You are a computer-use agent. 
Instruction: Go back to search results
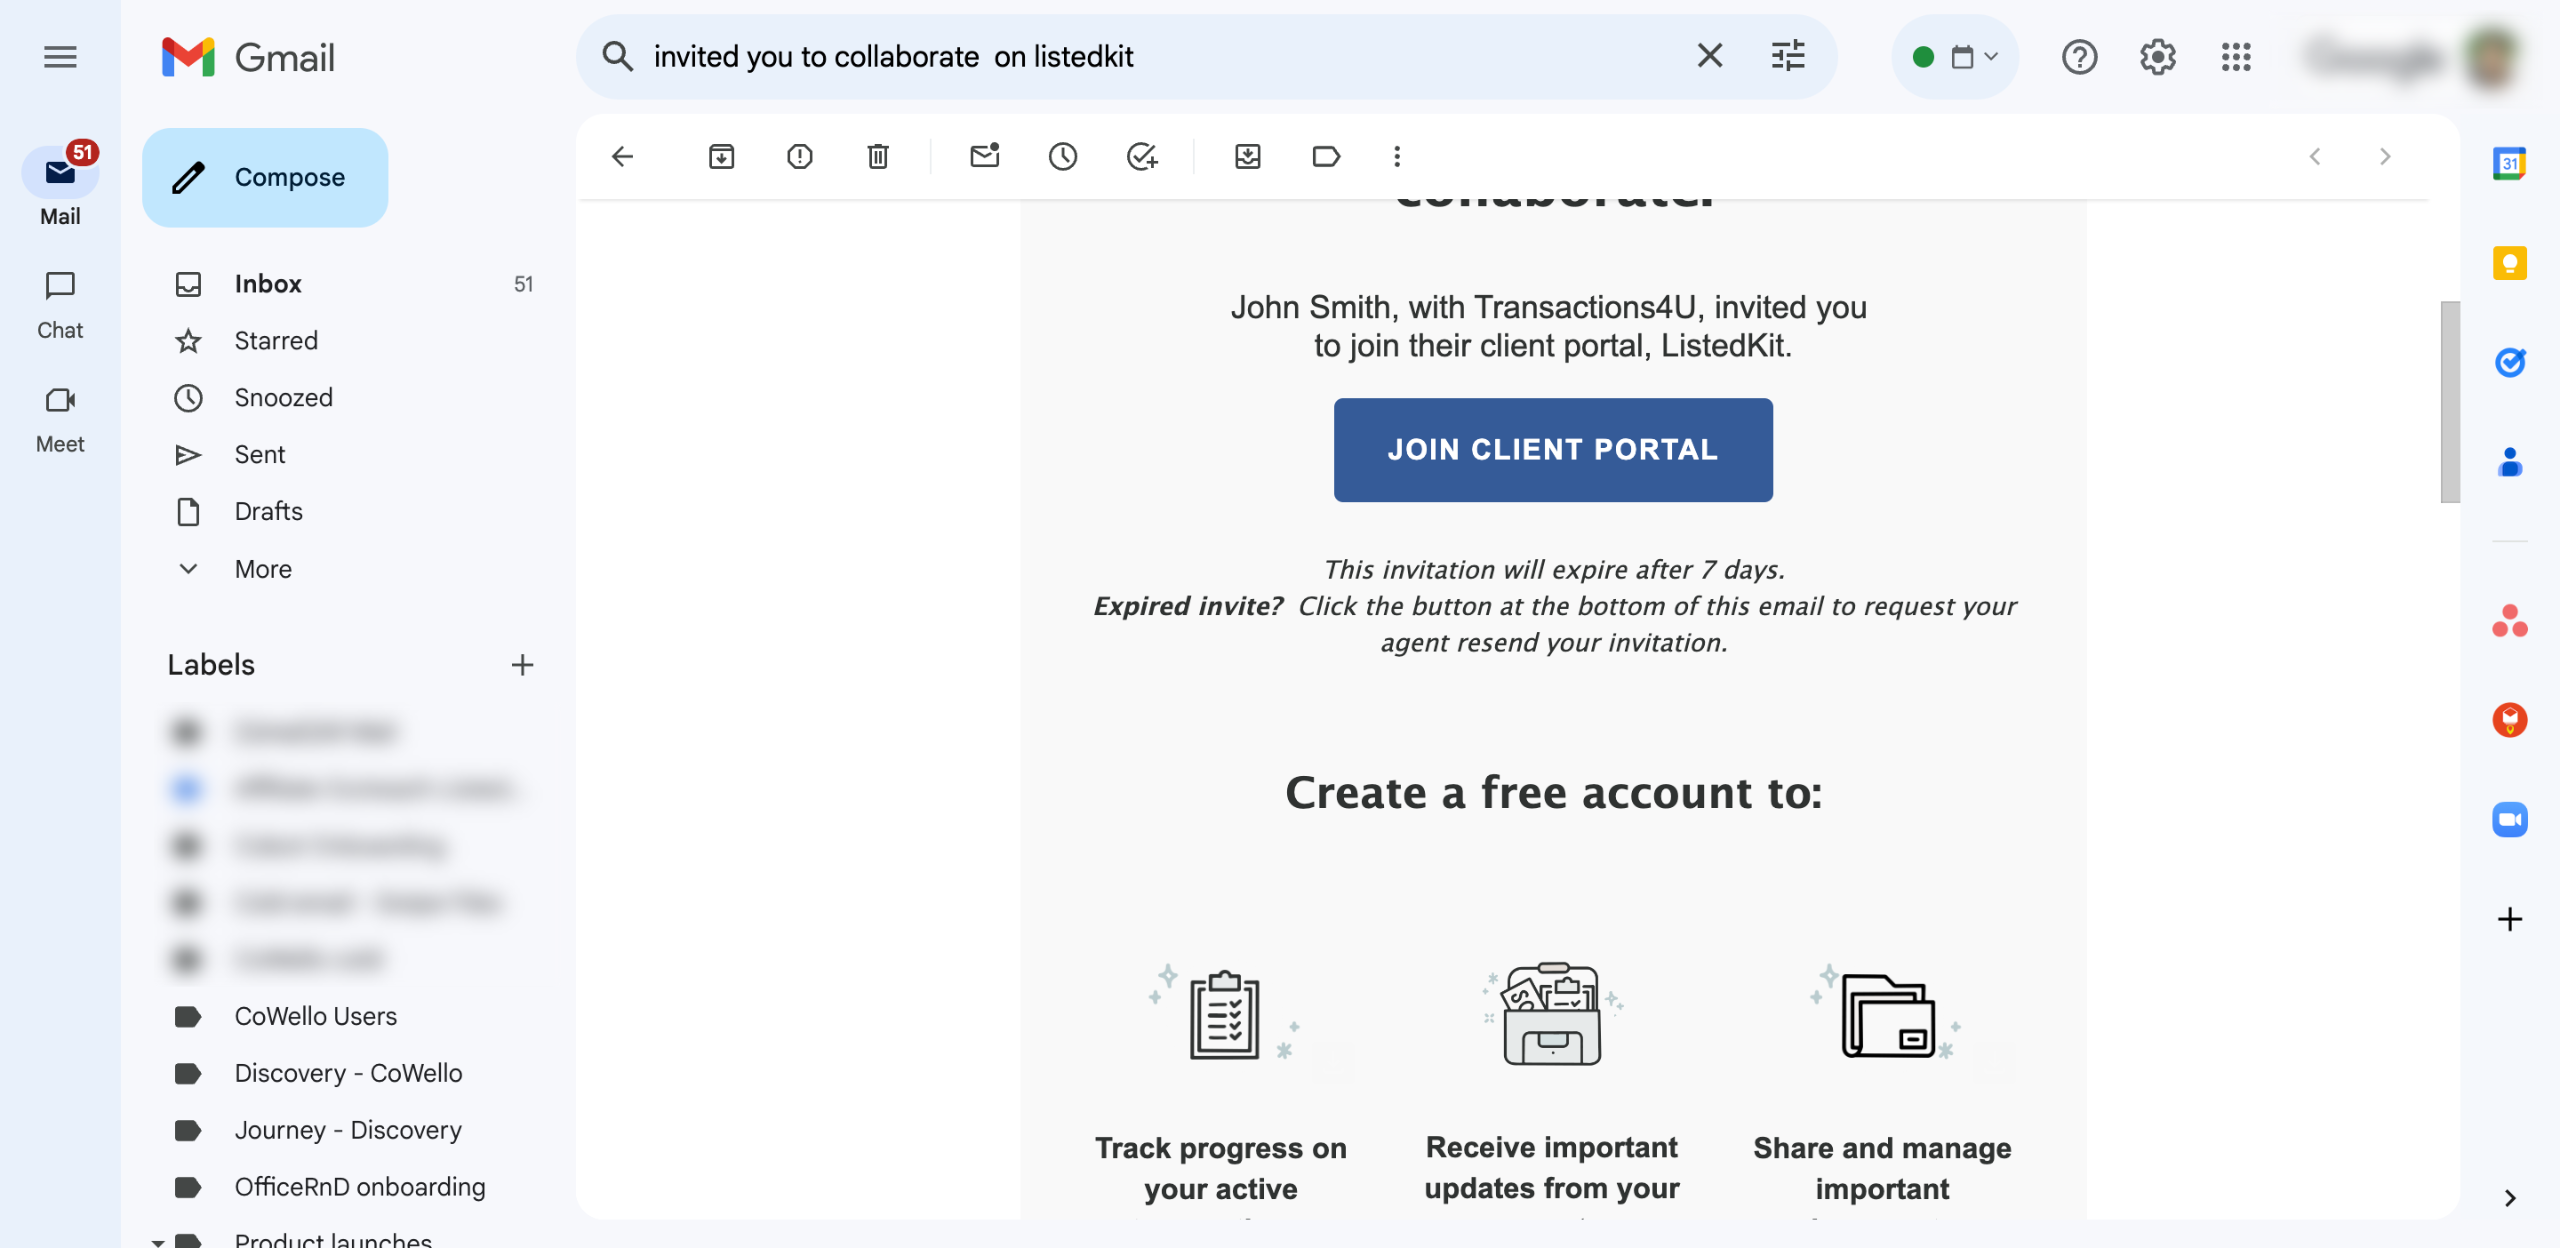click(622, 156)
